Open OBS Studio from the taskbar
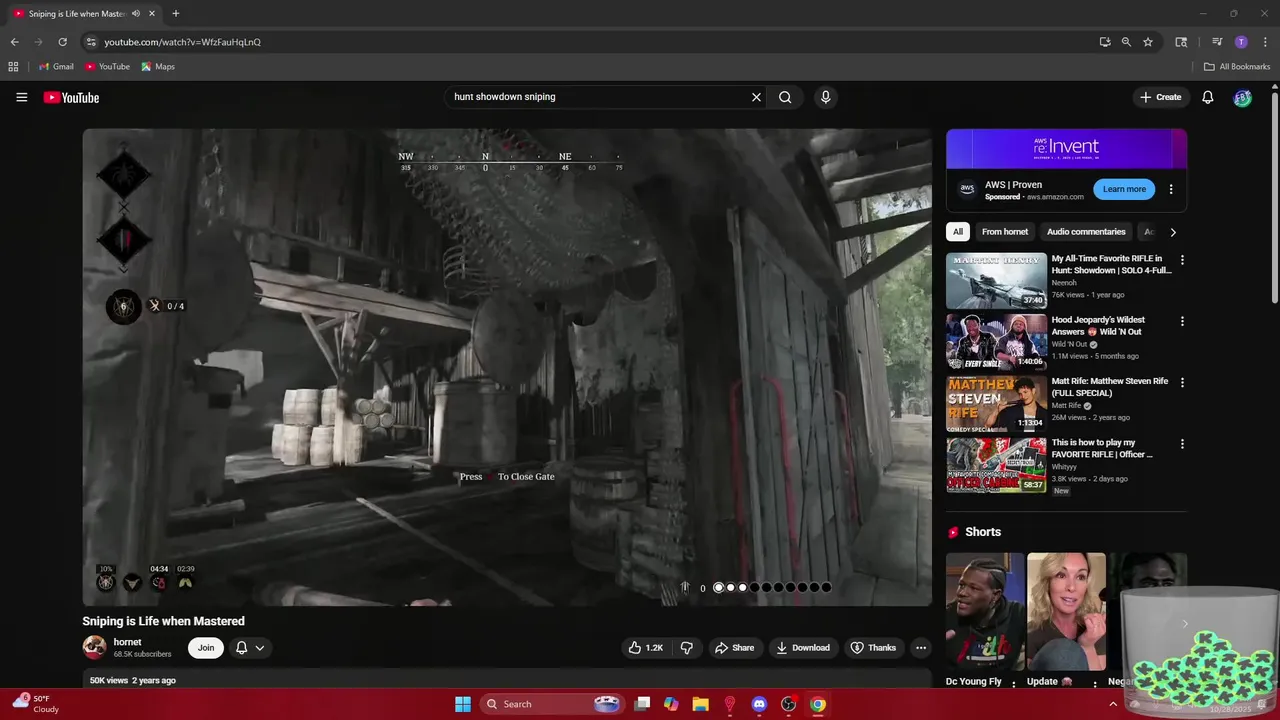1280x720 pixels. [788, 704]
